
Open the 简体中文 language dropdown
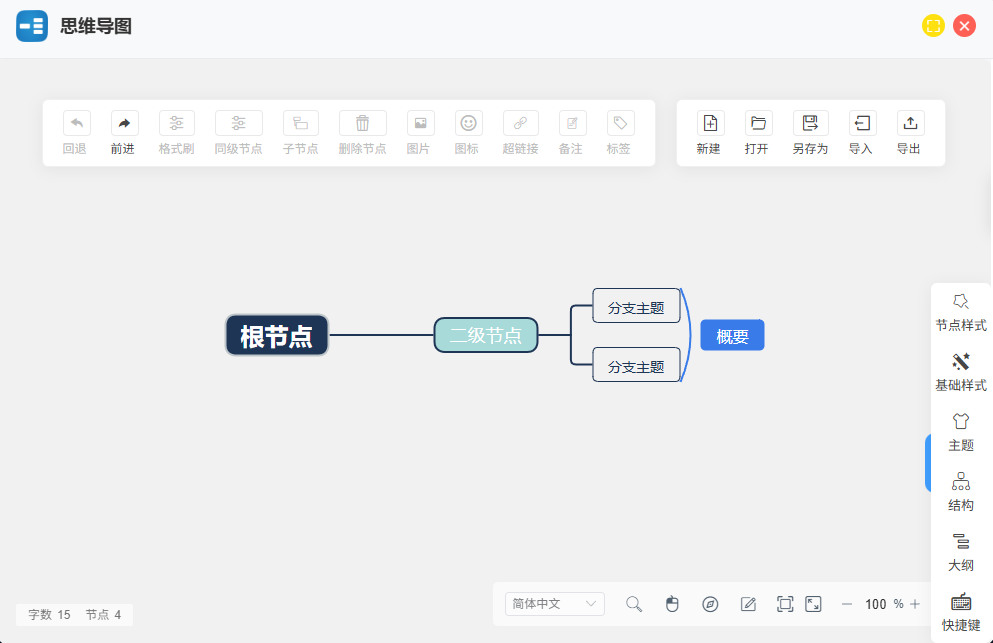555,604
